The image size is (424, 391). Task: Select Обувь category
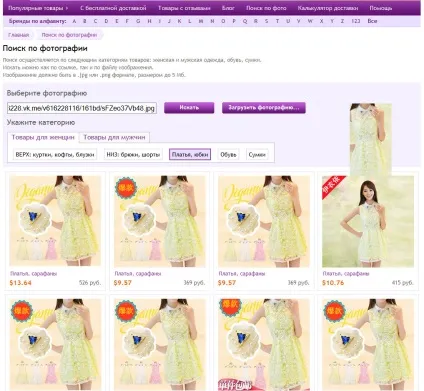pos(228,155)
